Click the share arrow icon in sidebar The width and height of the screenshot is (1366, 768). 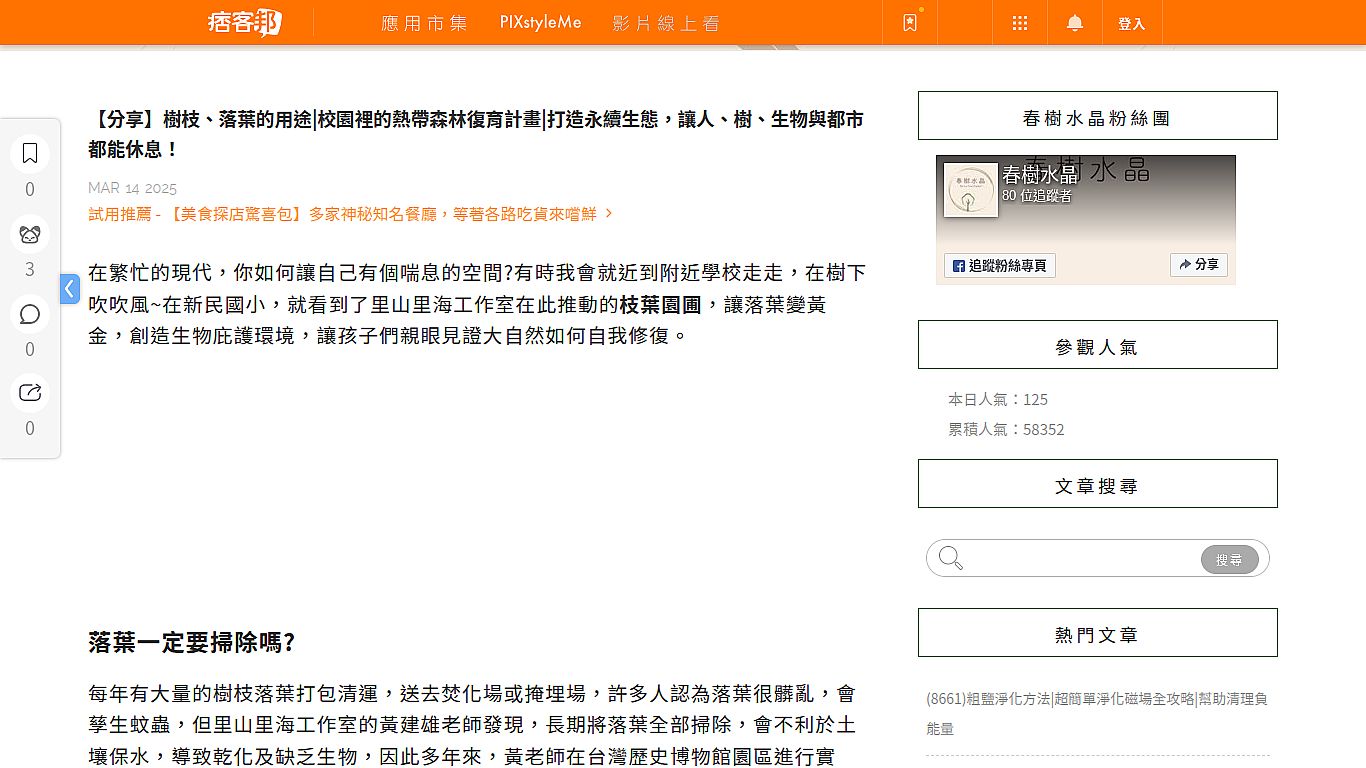[x=30, y=393]
